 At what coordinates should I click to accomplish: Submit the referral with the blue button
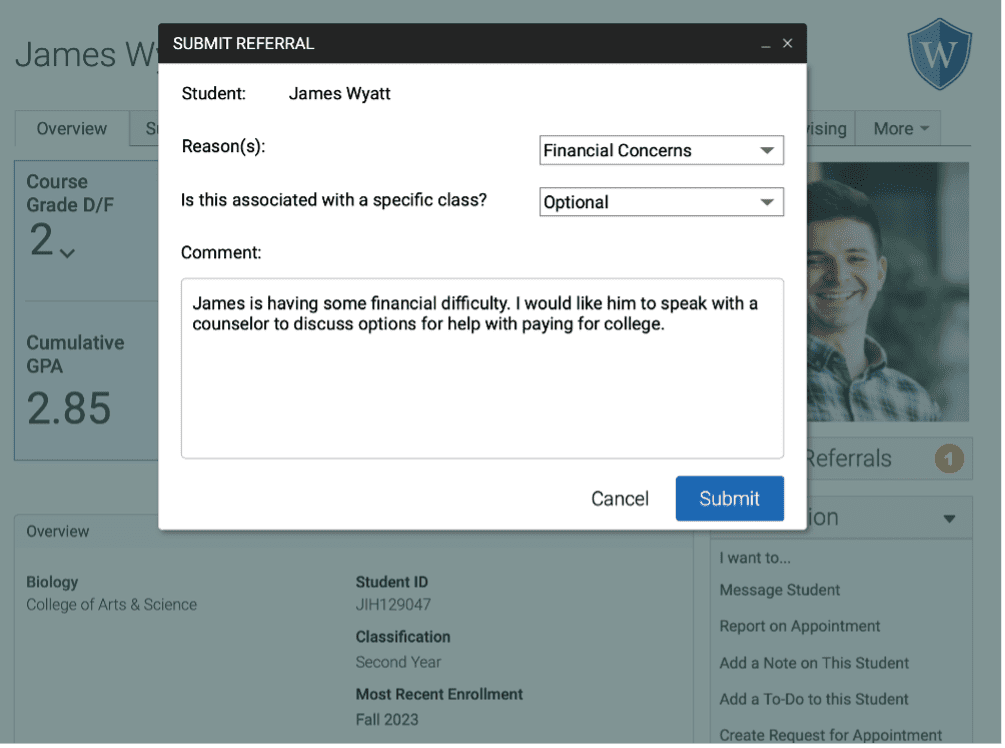(x=729, y=498)
